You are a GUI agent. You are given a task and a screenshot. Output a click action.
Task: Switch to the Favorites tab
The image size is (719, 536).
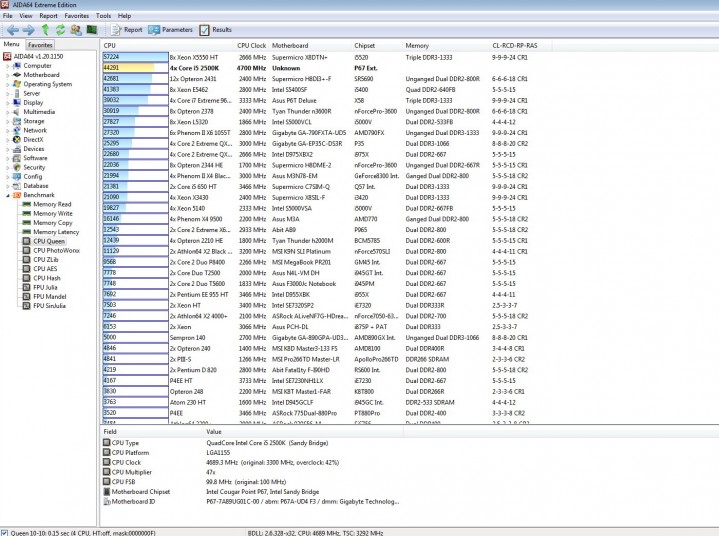click(40, 45)
